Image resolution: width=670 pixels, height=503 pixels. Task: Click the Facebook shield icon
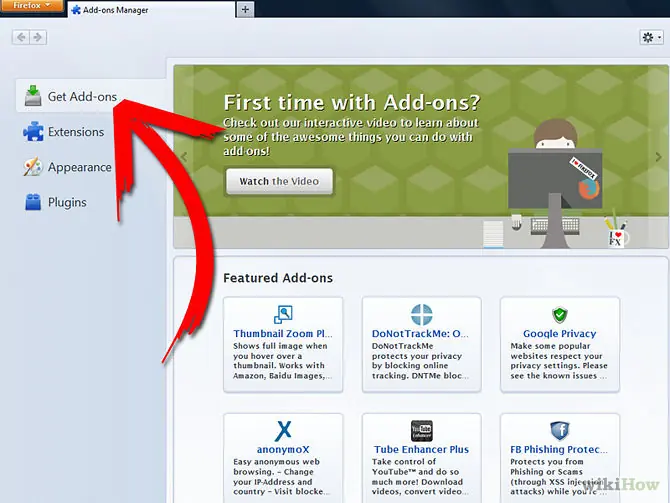[x=559, y=430]
